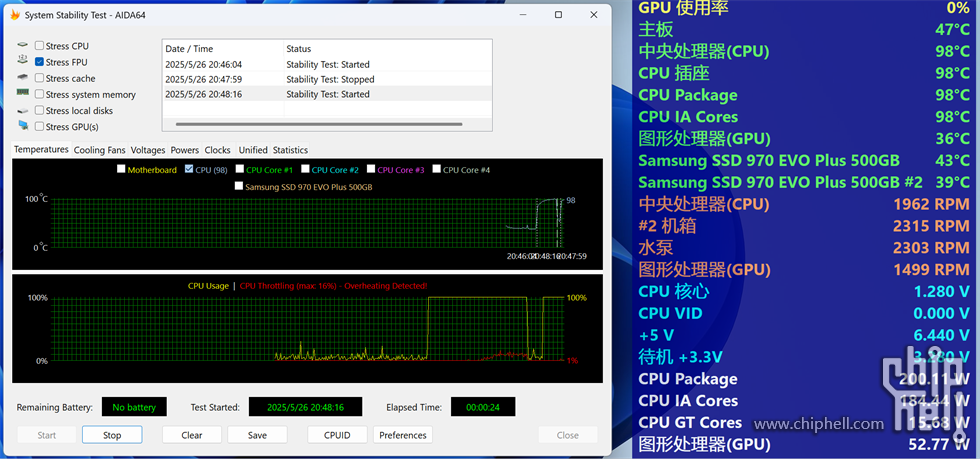Image resolution: width=980 pixels, height=459 pixels.
Task: Click the CPU Throttling overheating warning text
Action: 334,286
